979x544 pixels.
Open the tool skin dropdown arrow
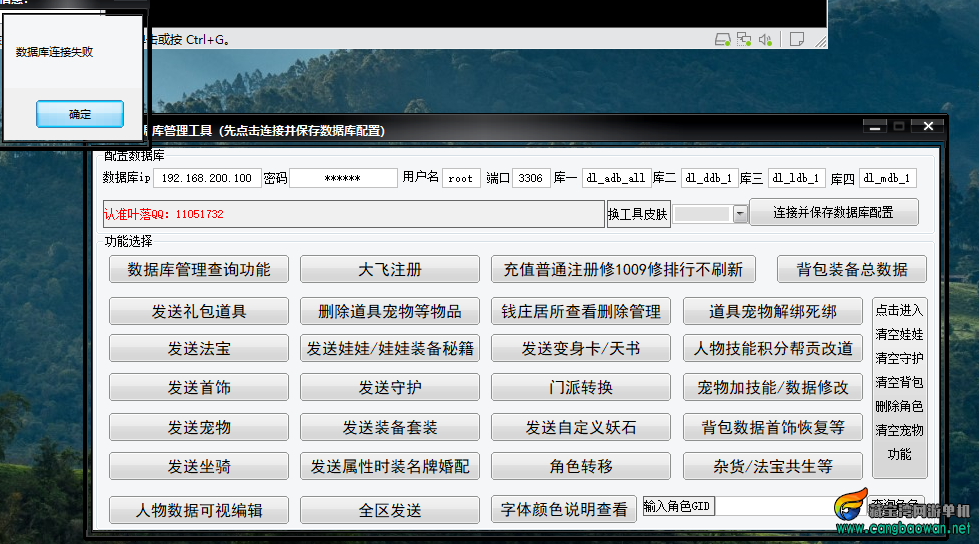[x=740, y=214]
